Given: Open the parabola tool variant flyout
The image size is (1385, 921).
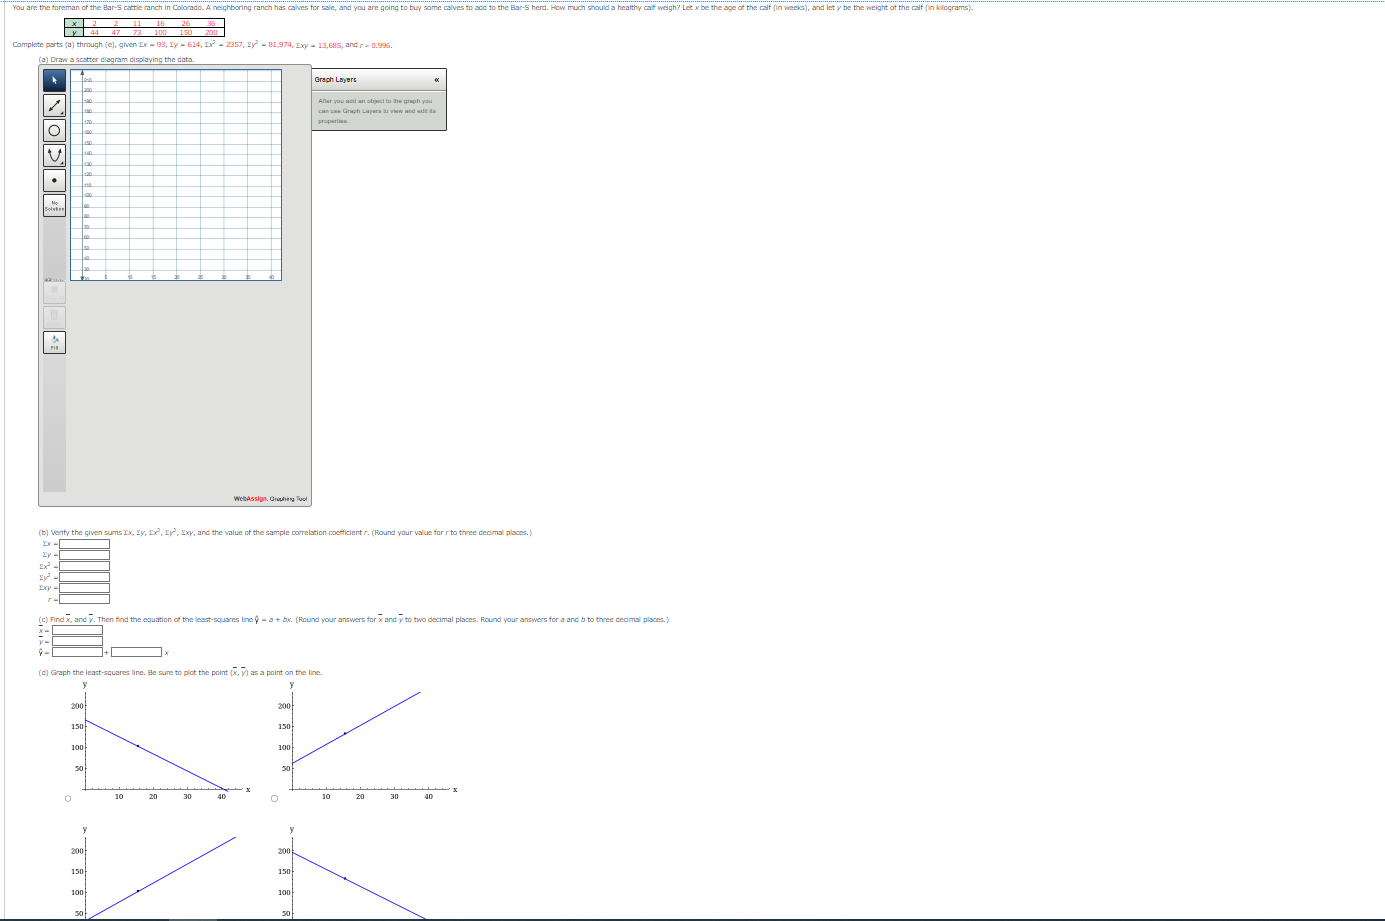Looking at the screenshot, I should coord(62,162).
